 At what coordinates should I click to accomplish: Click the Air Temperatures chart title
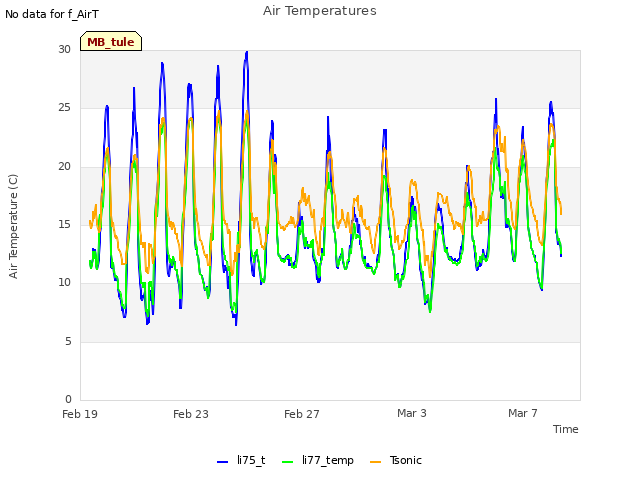tap(320, 11)
